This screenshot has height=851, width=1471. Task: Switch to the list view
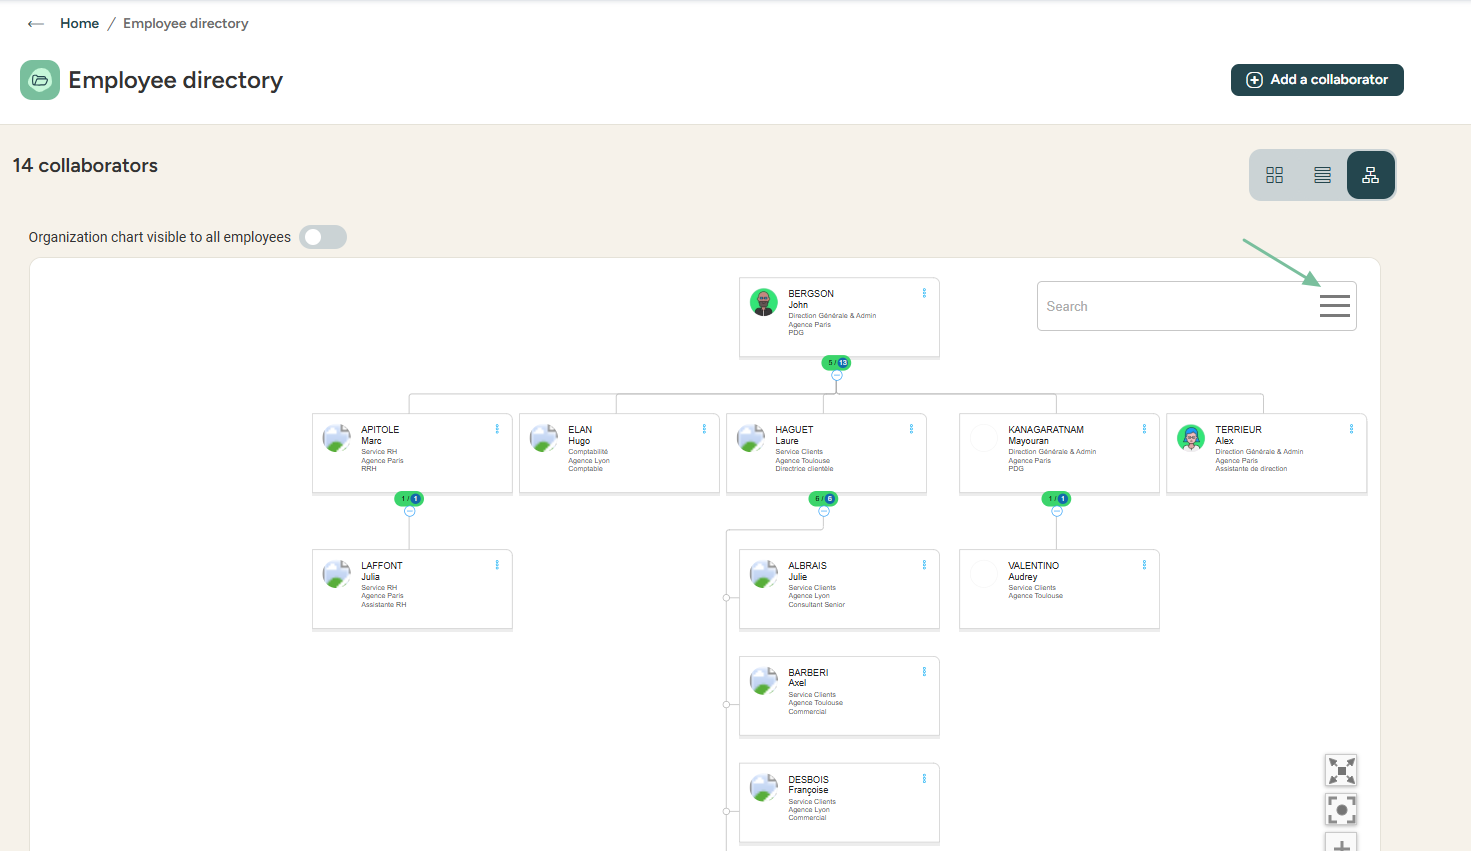click(1322, 175)
